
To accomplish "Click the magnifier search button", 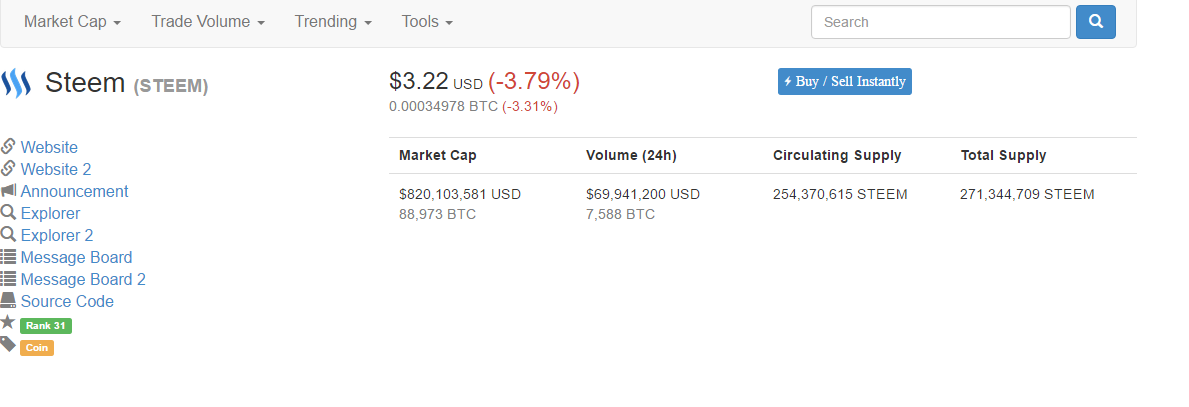I will pos(1096,22).
